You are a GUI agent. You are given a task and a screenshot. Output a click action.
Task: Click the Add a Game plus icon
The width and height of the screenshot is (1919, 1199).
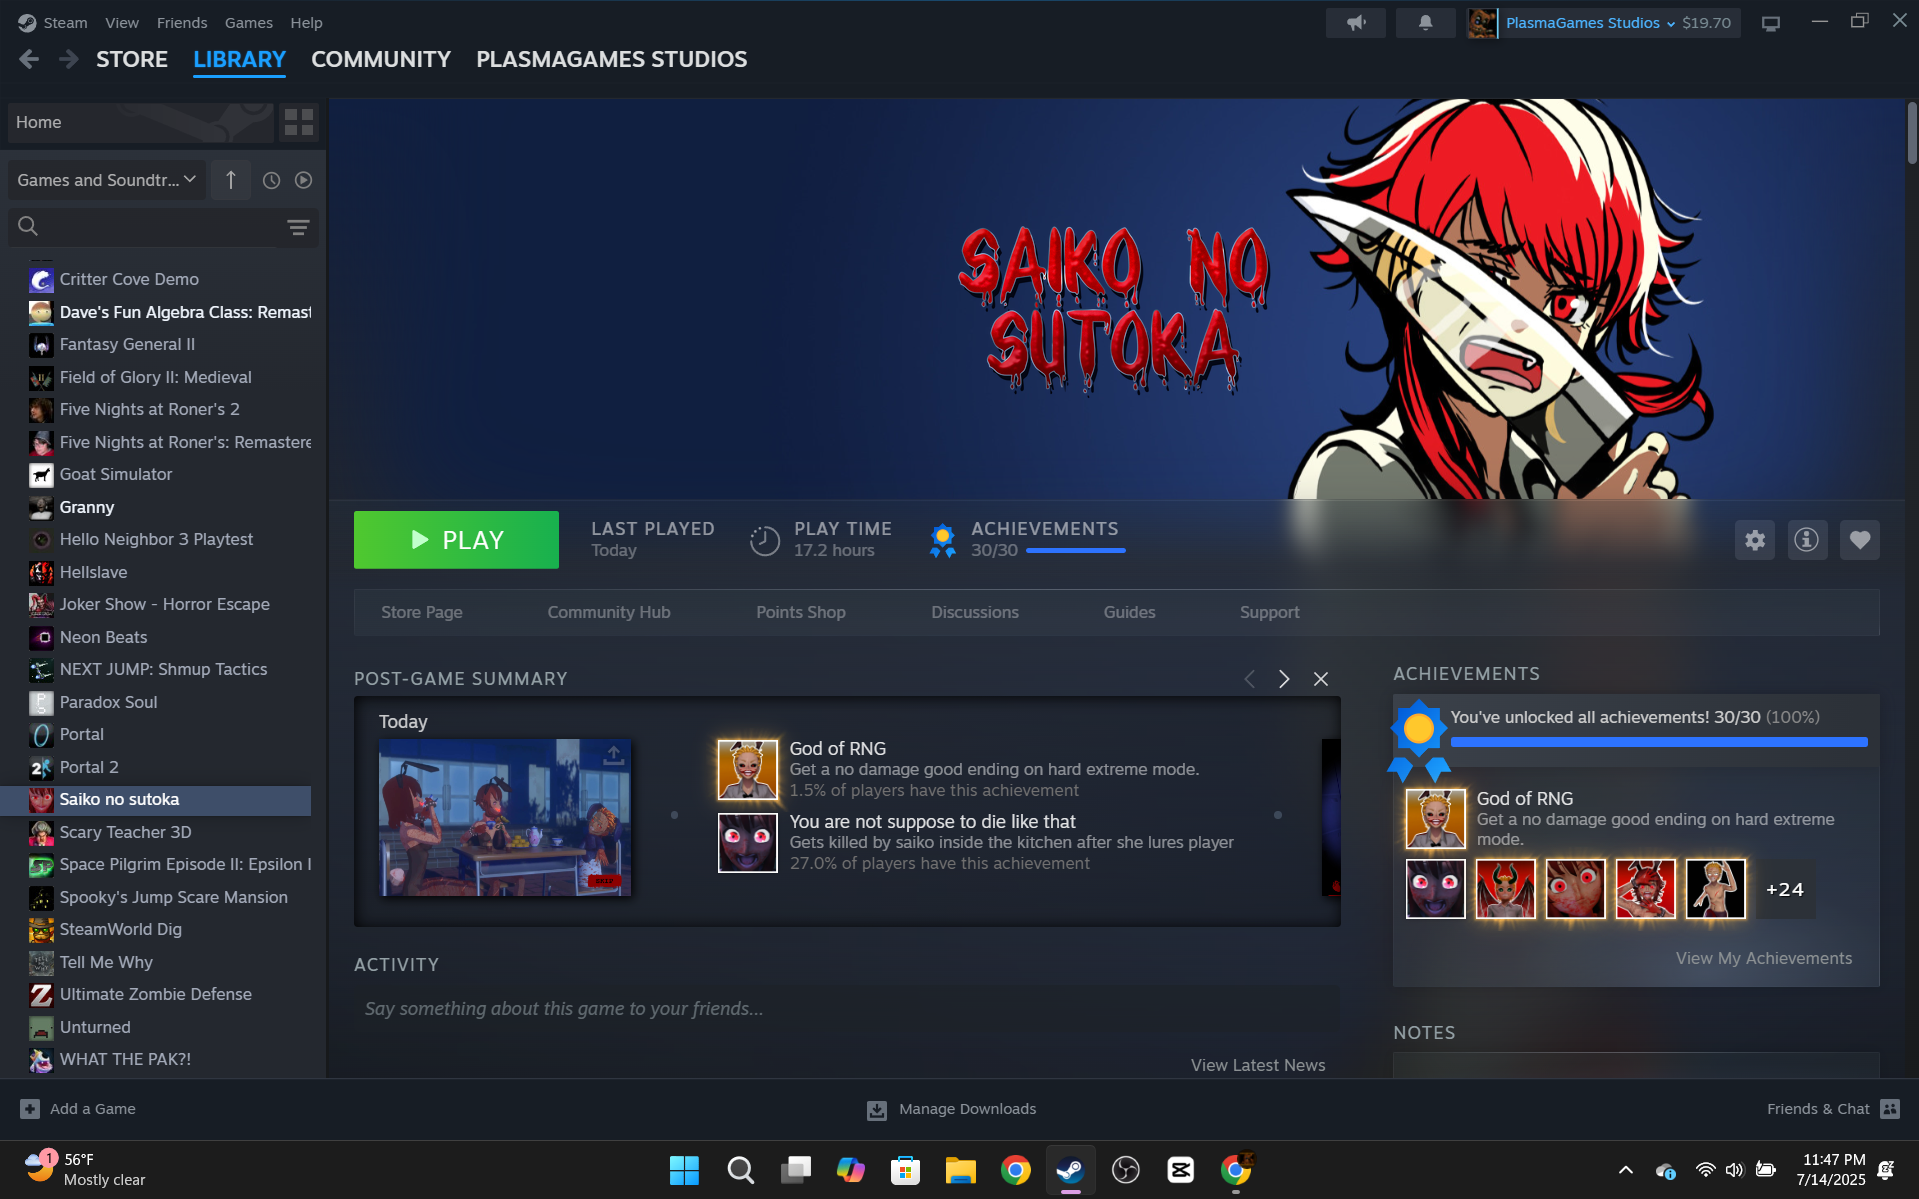(x=30, y=1108)
